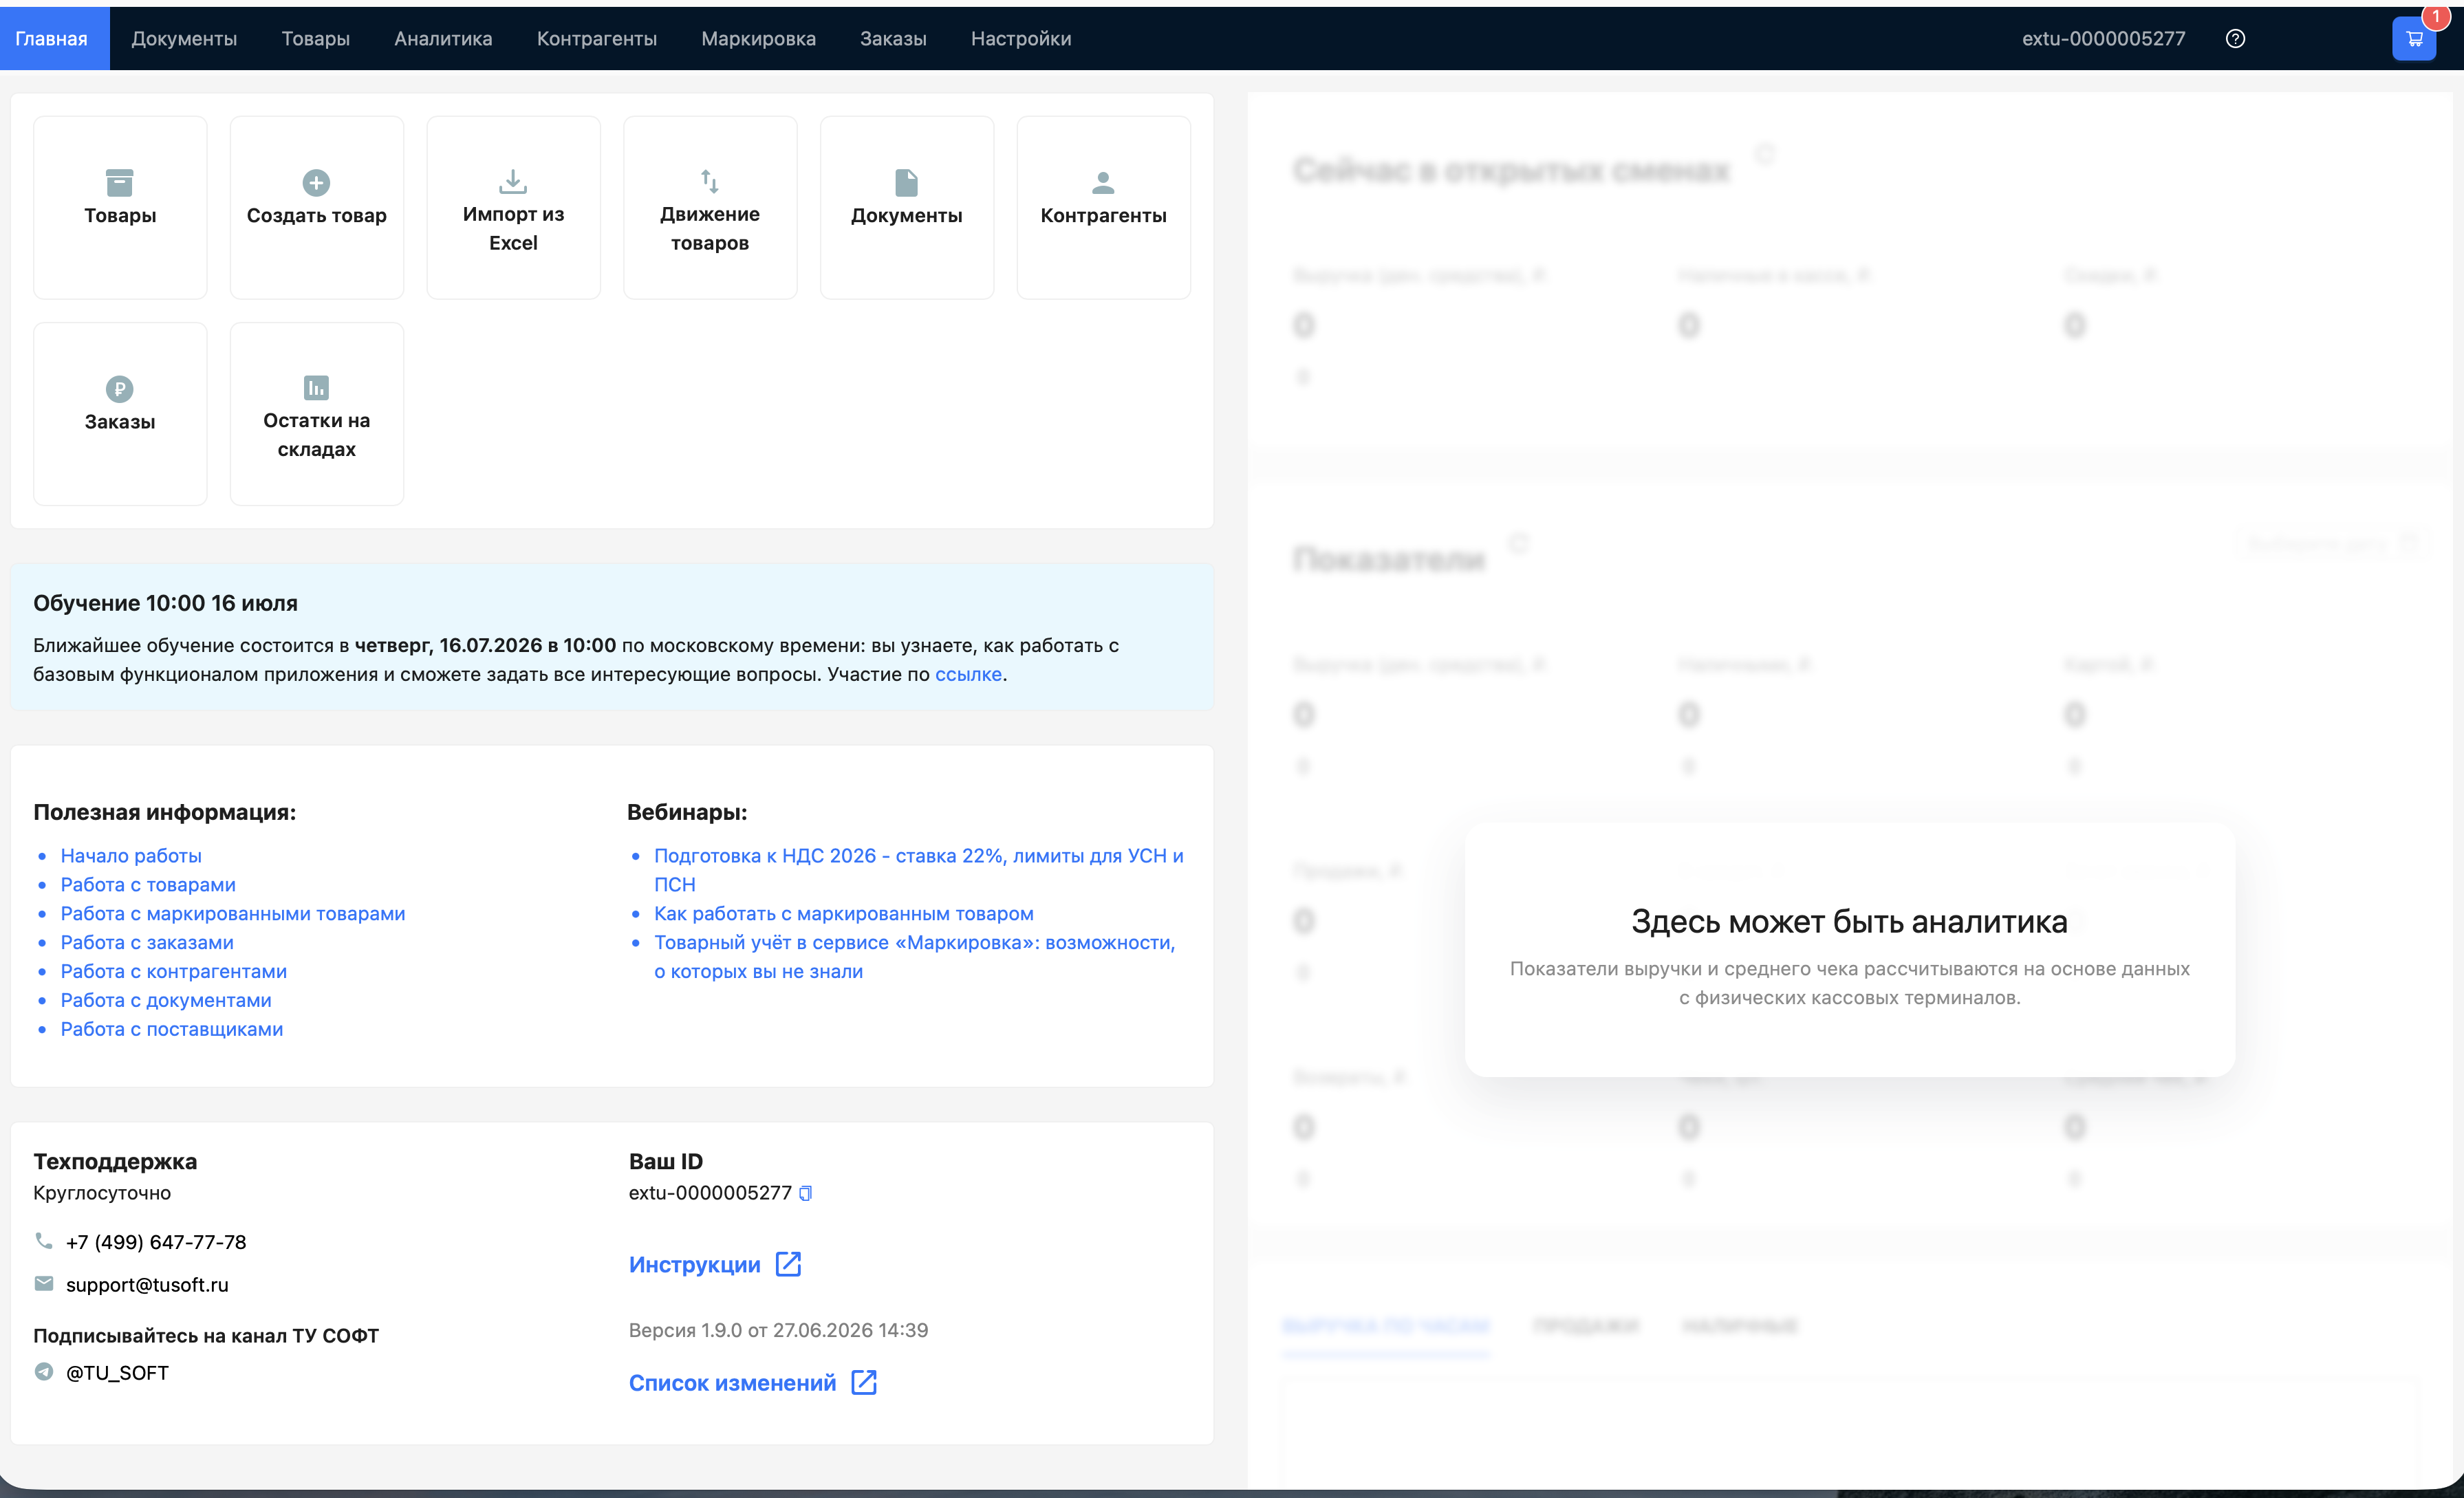
Task: Go to the Настройки menu
Action: click(1021, 38)
